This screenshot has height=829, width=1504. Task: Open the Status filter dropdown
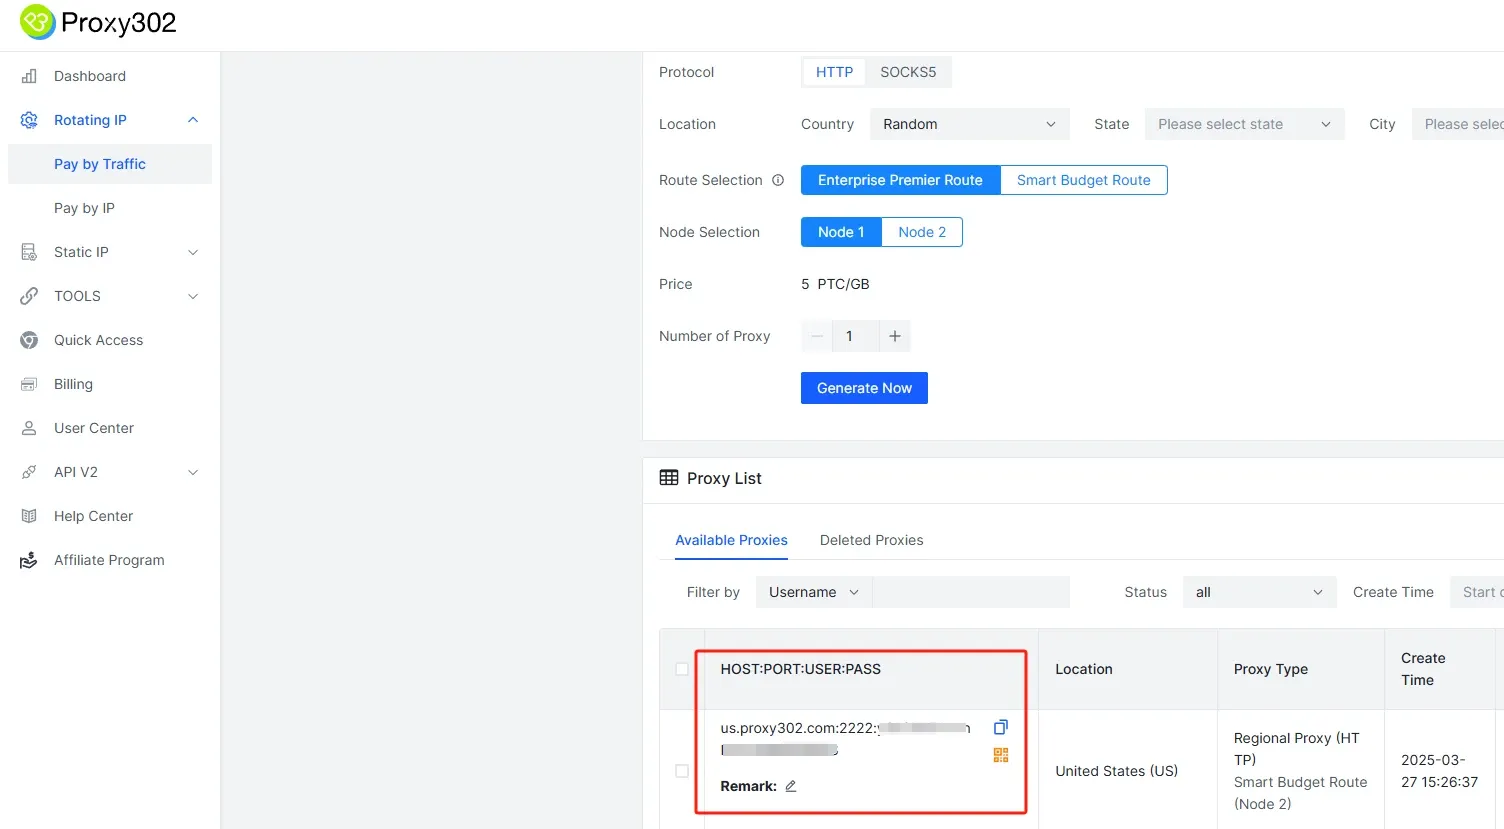pos(1258,592)
